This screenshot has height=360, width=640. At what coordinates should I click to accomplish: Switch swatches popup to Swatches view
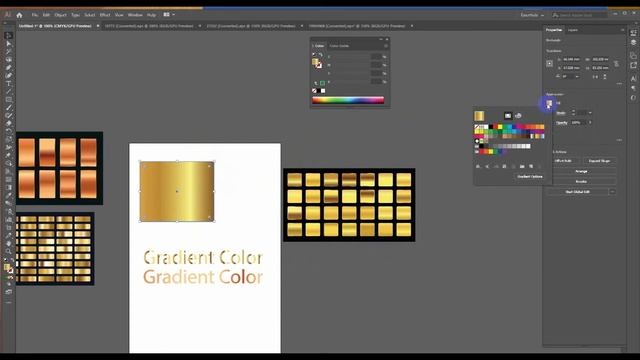(507, 116)
